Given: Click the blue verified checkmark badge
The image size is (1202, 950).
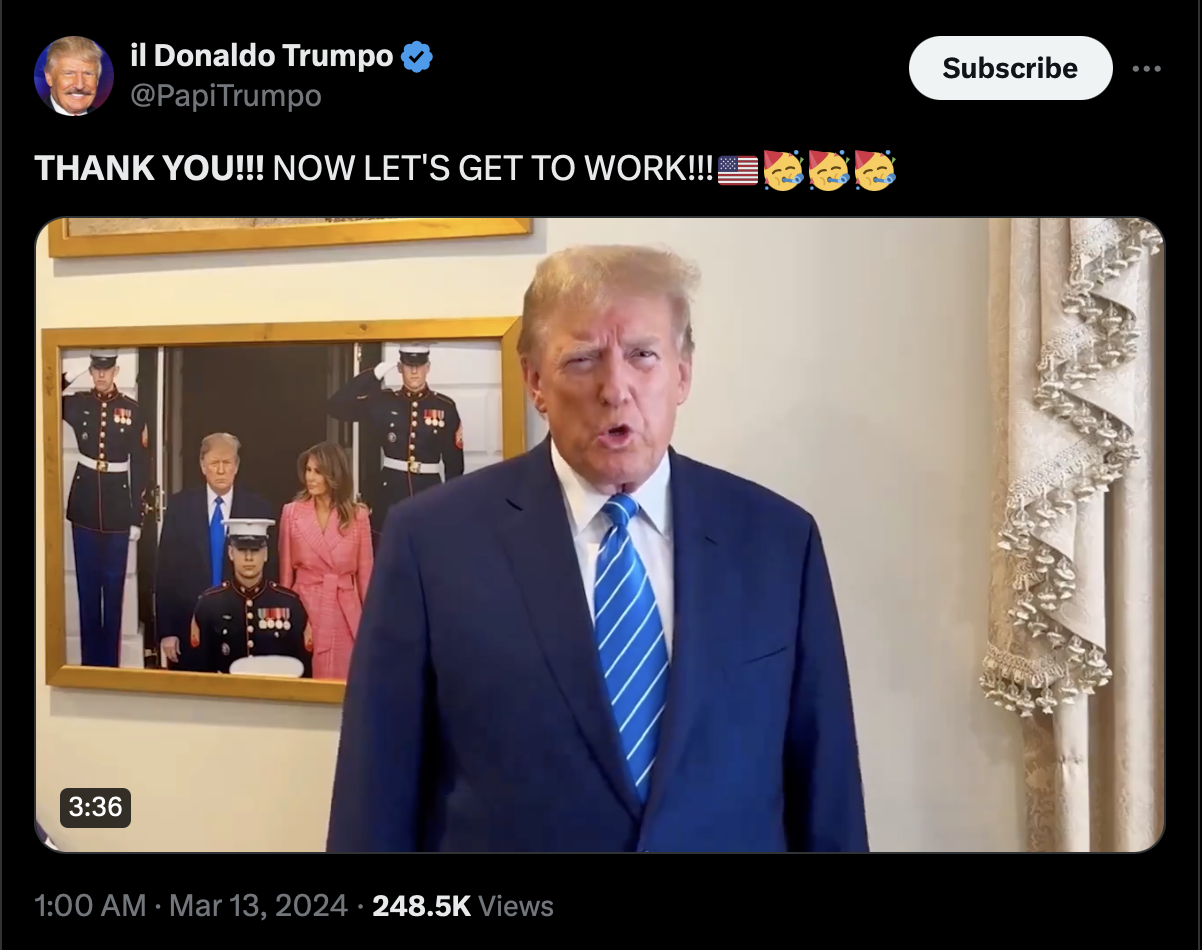Looking at the screenshot, I should (417, 57).
